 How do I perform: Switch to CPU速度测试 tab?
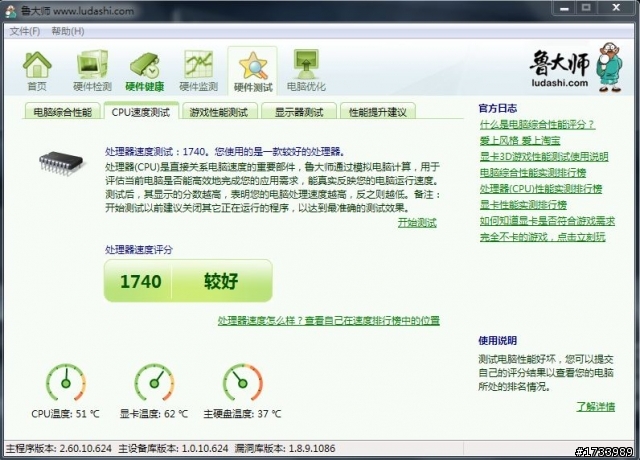tap(141, 112)
